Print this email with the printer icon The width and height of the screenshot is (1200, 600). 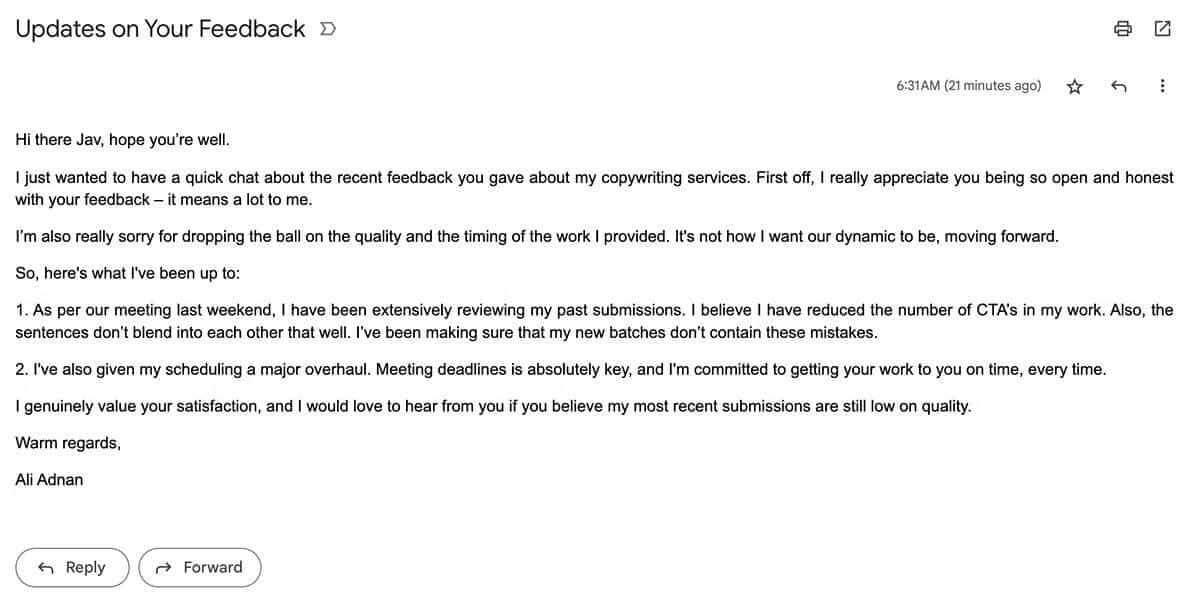(x=1123, y=29)
